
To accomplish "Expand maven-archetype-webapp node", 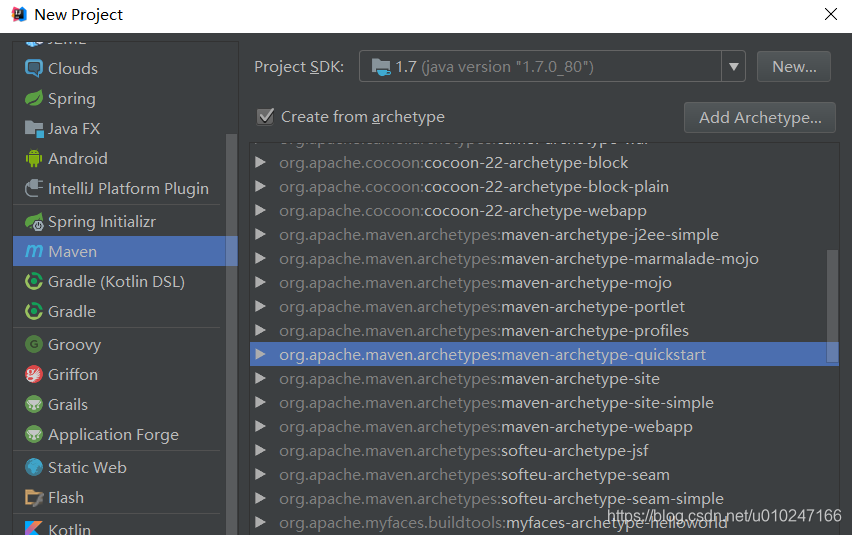I will click(x=260, y=426).
